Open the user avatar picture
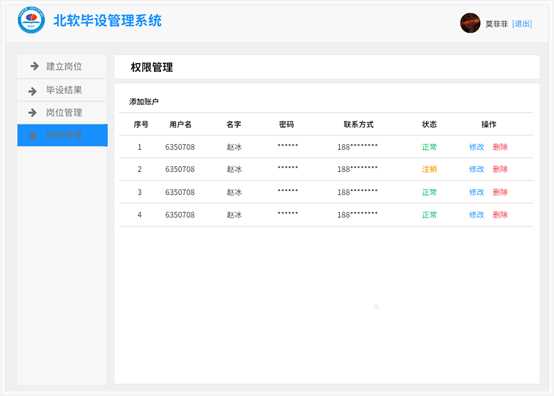This screenshot has height=396, width=554. [470, 23]
